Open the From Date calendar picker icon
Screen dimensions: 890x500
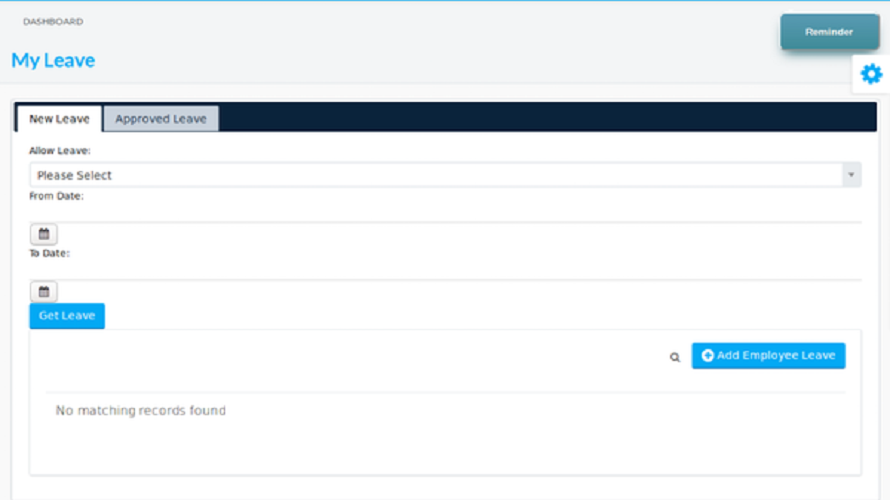click(x=44, y=234)
